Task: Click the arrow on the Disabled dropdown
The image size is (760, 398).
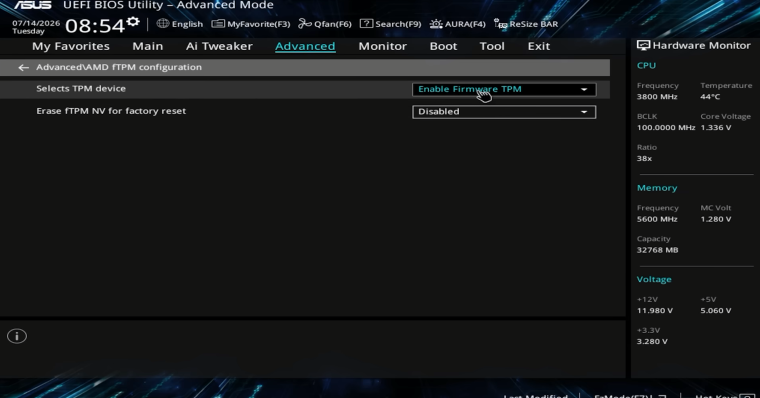Action: point(584,112)
